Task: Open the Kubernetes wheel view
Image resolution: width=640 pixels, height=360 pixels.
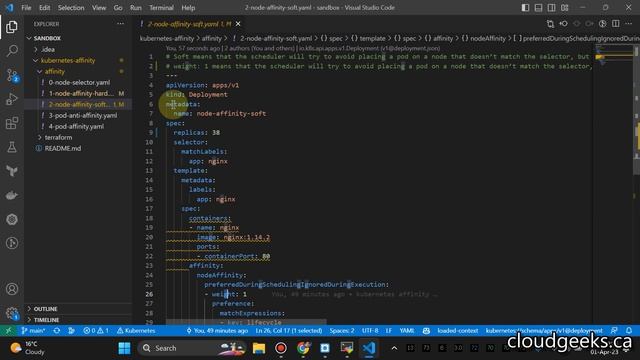Action: click(x=12, y=219)
